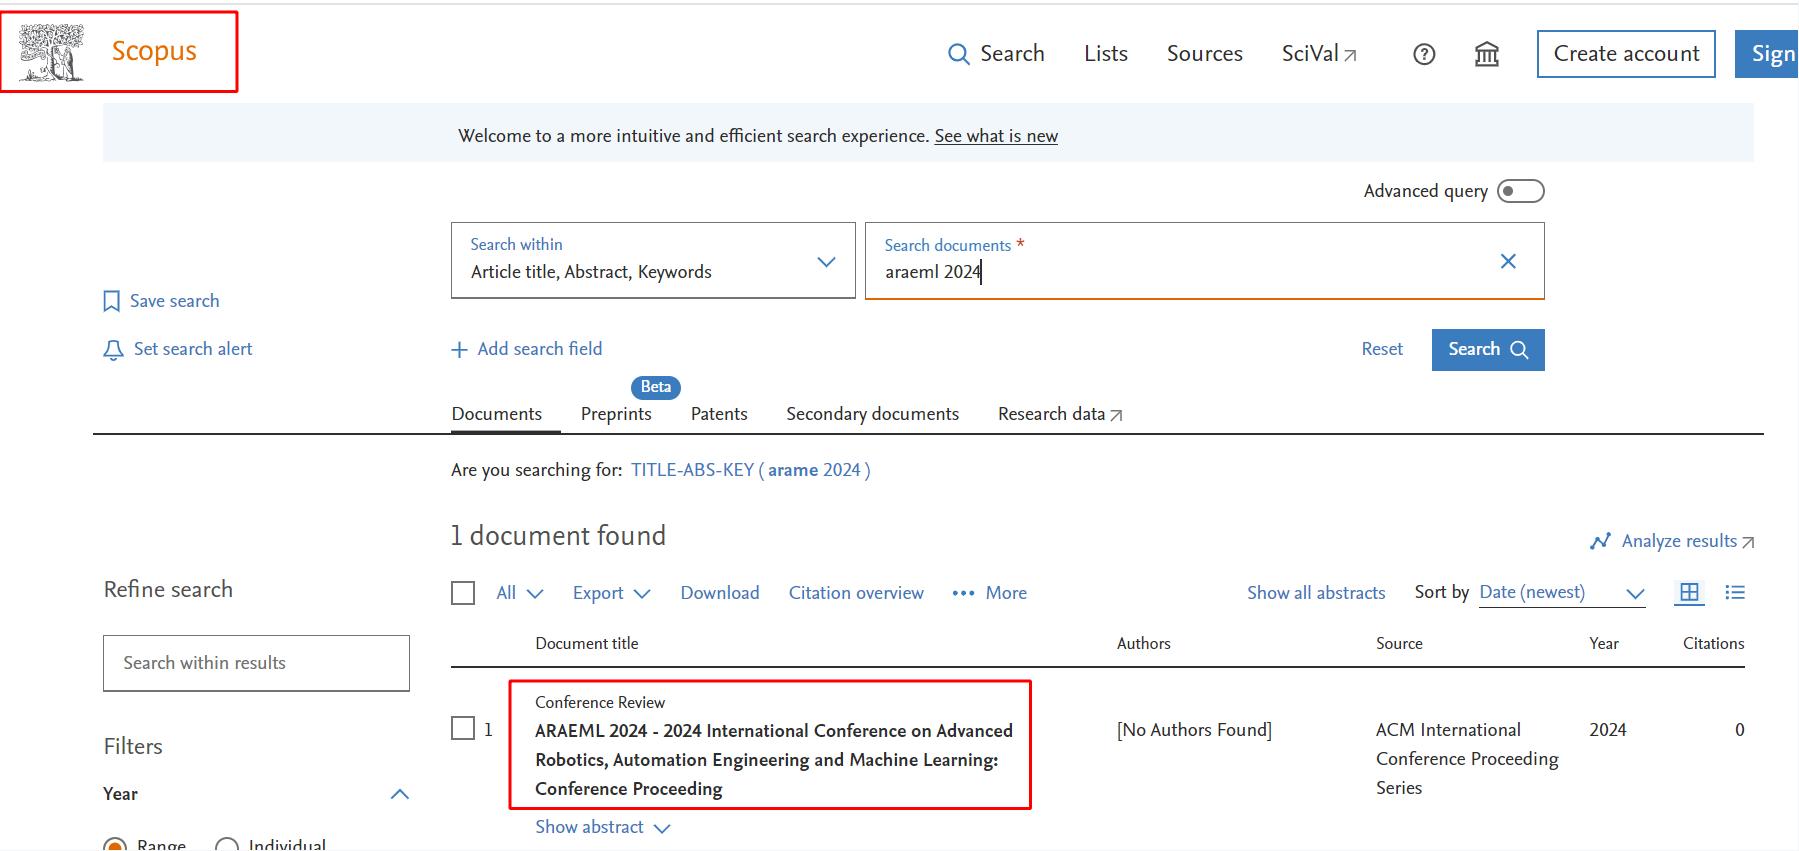The height and width of the screenshot is (851, 1799).
Task: Click the blue Search button
Action: click(1488, 349)
